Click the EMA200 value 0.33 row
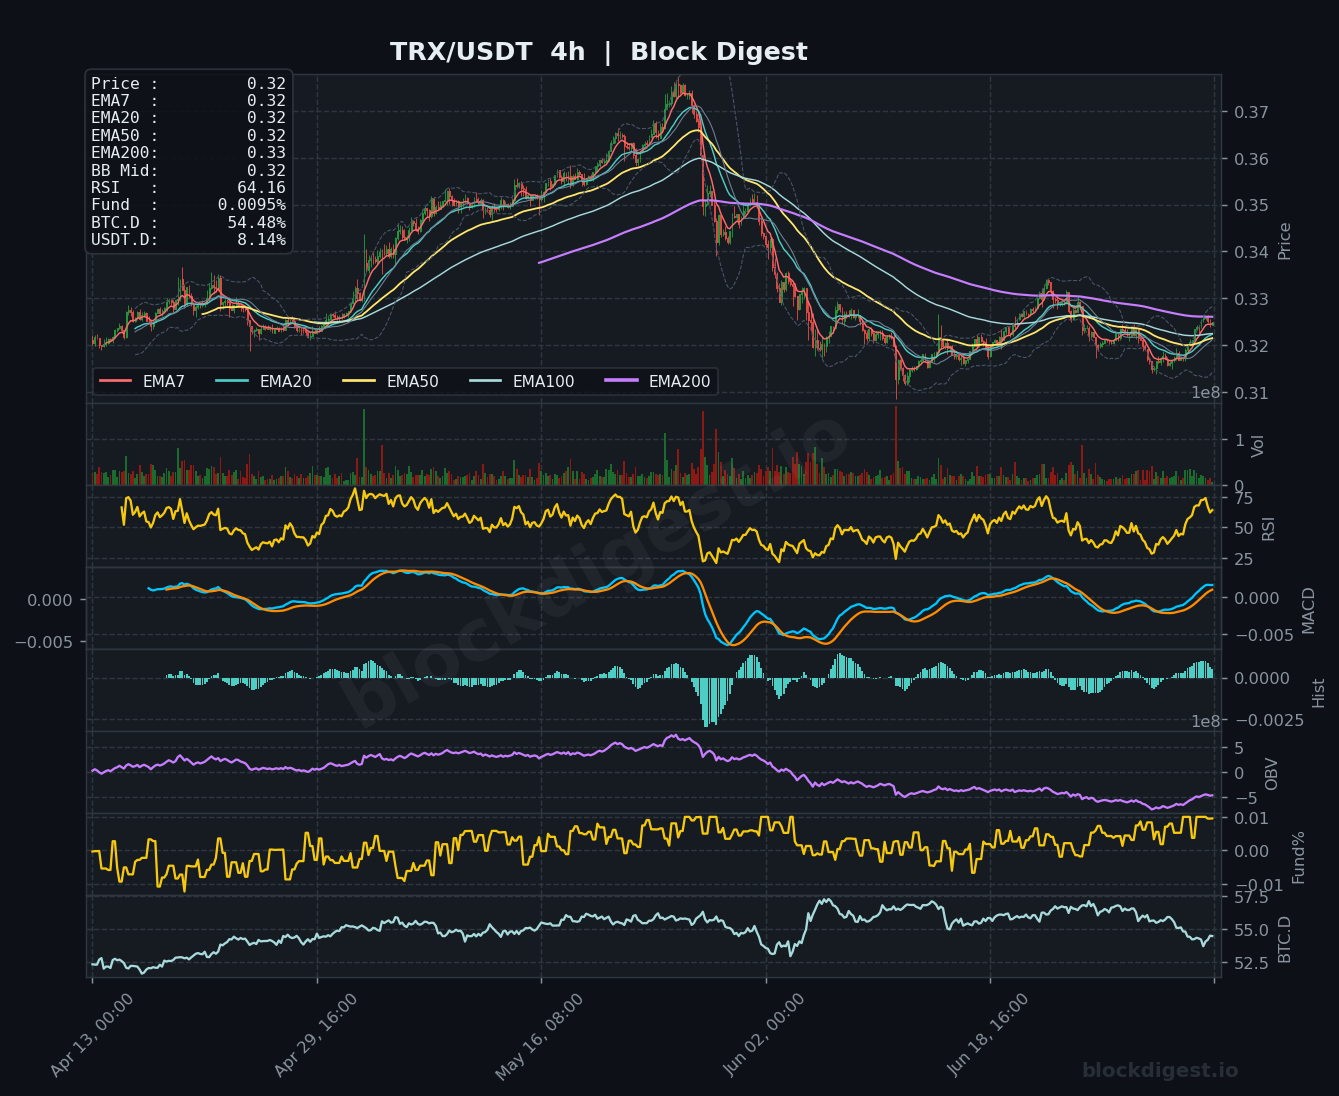Screen dimensions: 1339x1096 [188, 153]
